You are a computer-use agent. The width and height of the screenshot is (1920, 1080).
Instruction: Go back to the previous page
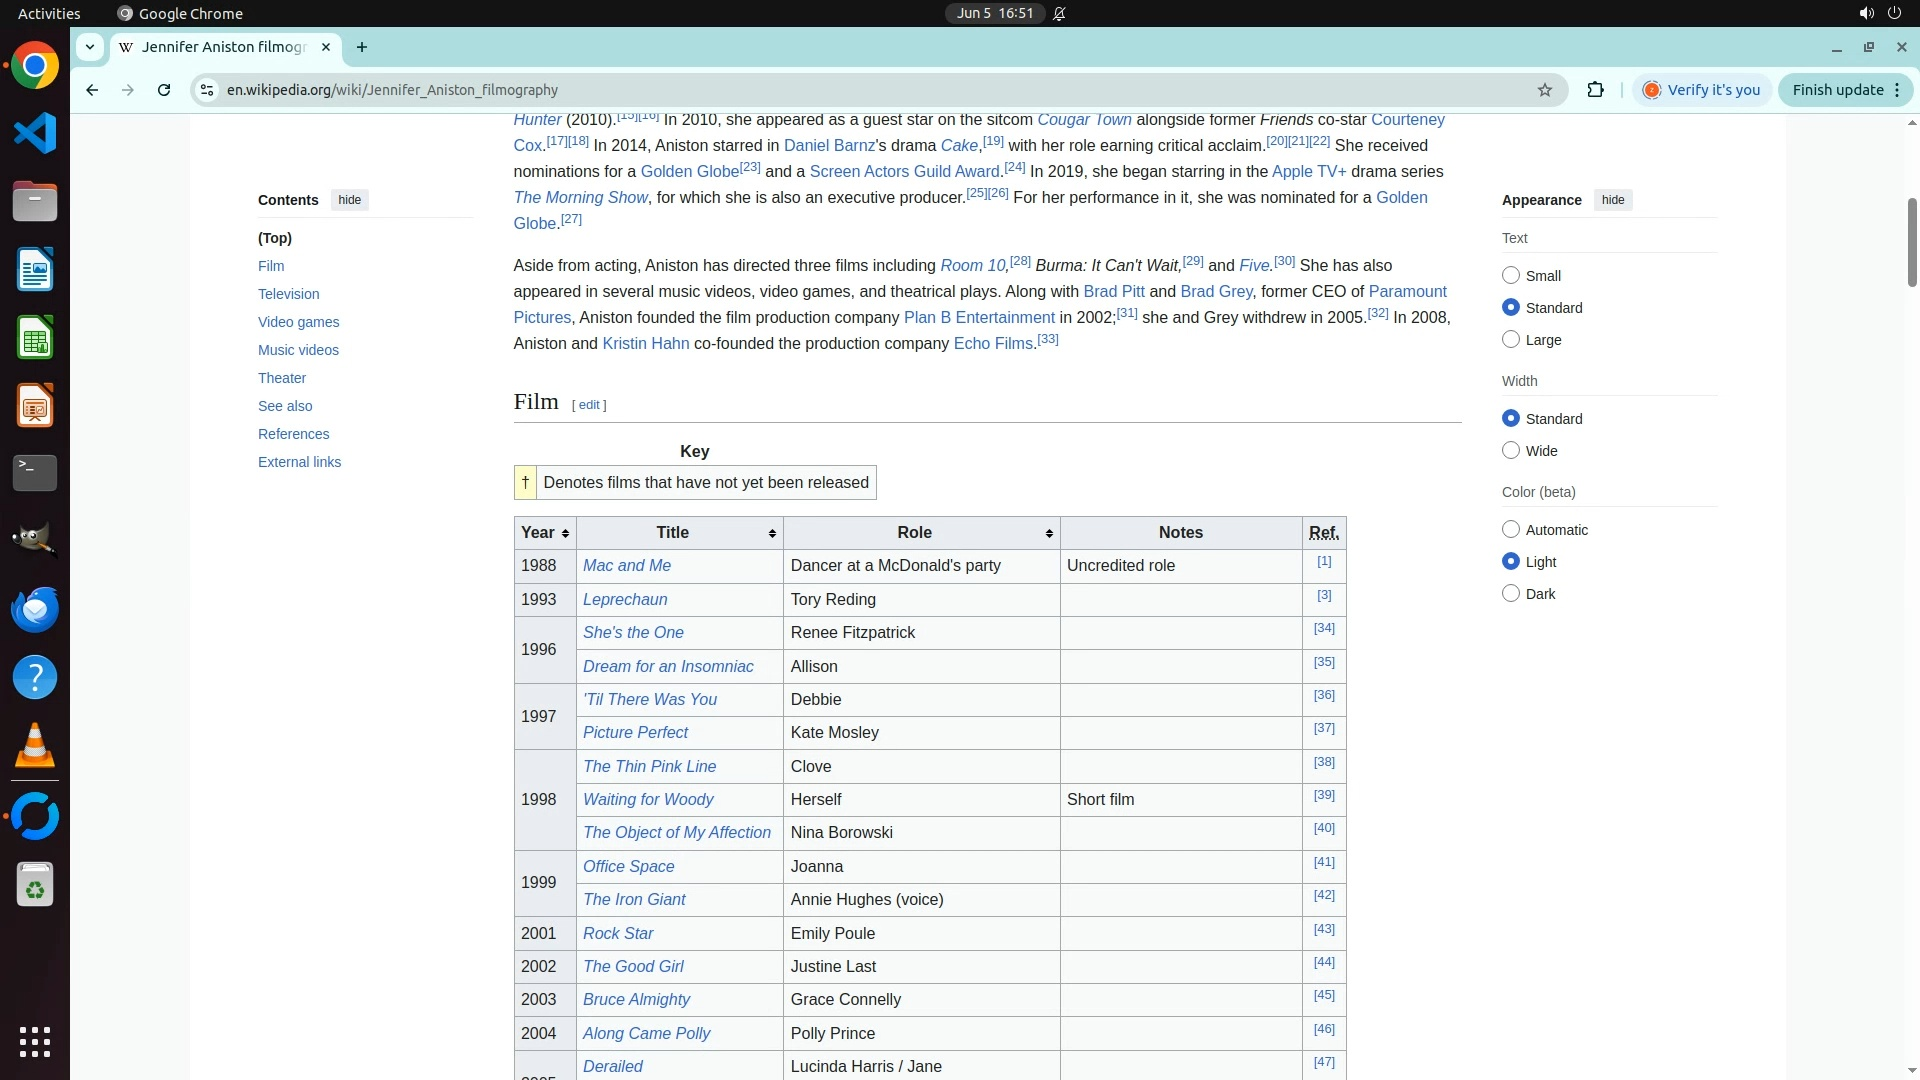click(x=92, y=90)
